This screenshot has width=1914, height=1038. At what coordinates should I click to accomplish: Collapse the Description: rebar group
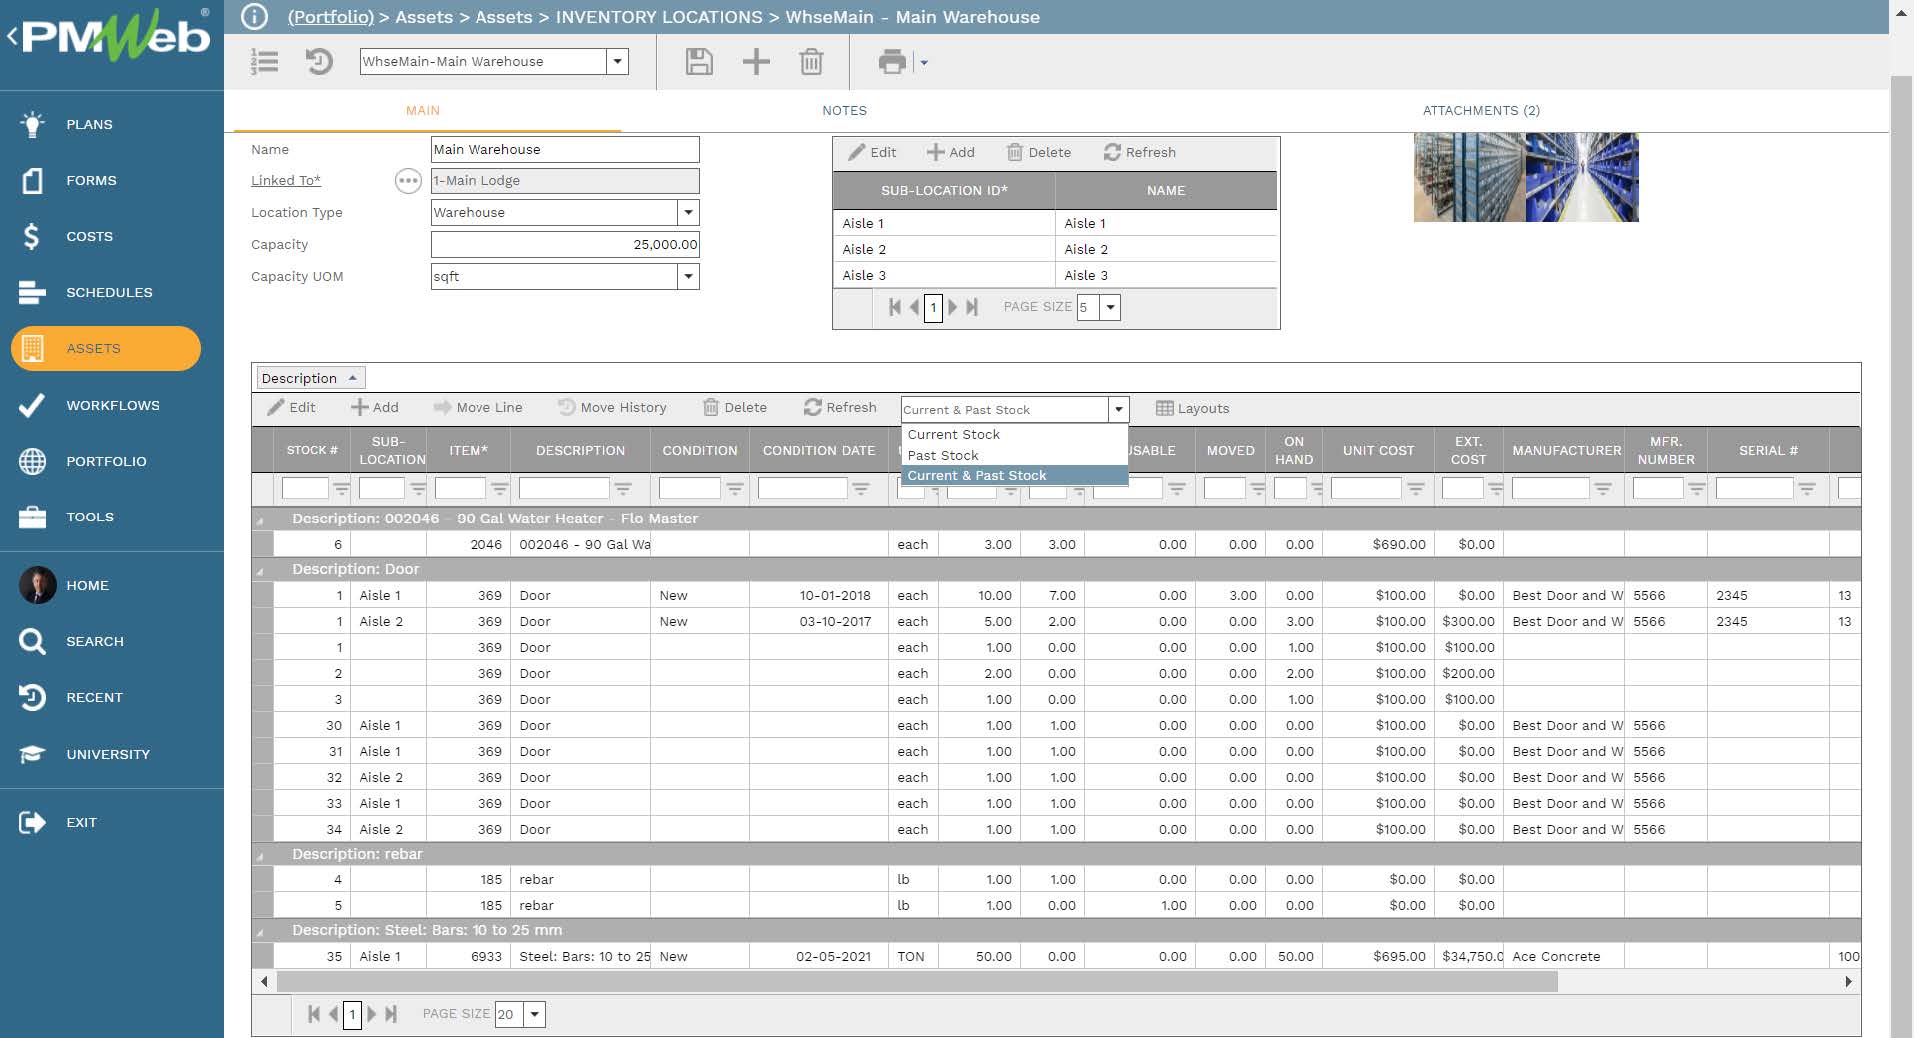point(260,855)
